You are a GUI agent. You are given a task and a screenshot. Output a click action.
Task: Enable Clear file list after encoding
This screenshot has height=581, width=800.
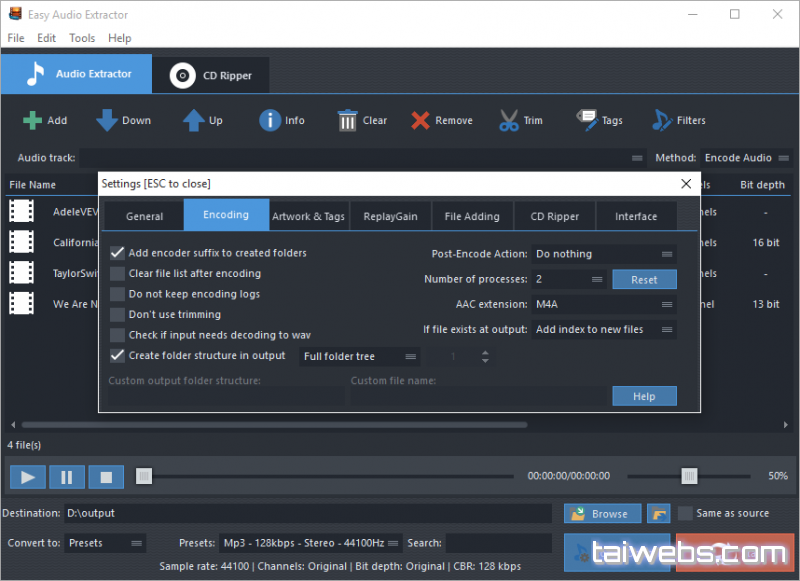(119, 274)
